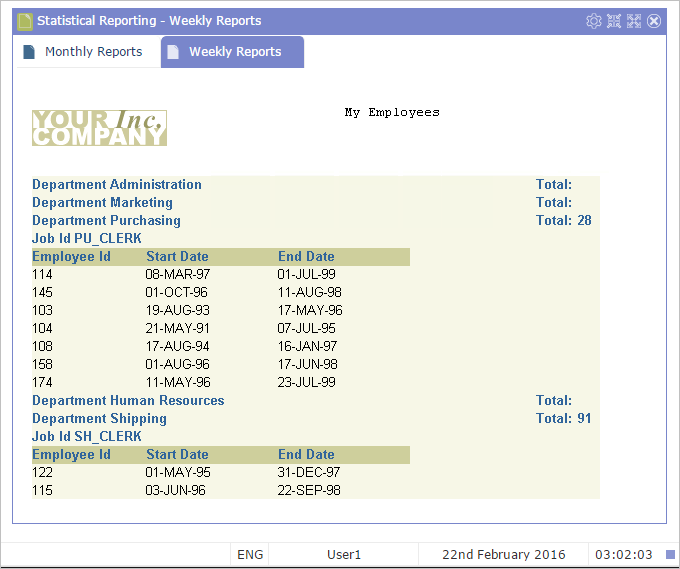
Task: Click end date 07-JUL-95
Action: [x=307, y=328]
